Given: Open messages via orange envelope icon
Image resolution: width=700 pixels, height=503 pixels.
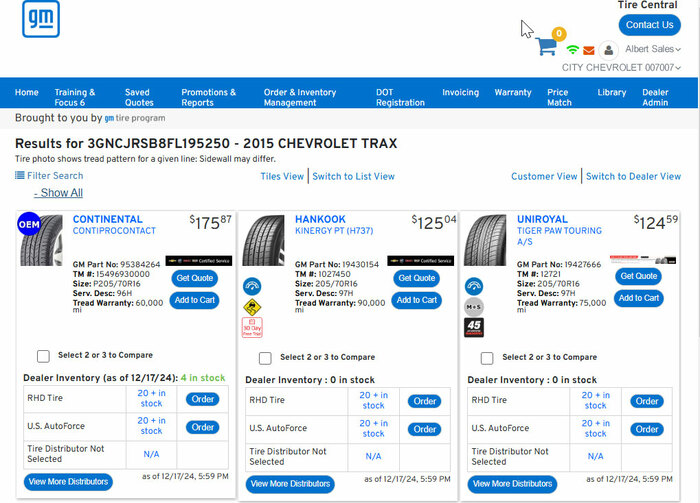Looking at the screenshot, I should [x=589, y=50].
